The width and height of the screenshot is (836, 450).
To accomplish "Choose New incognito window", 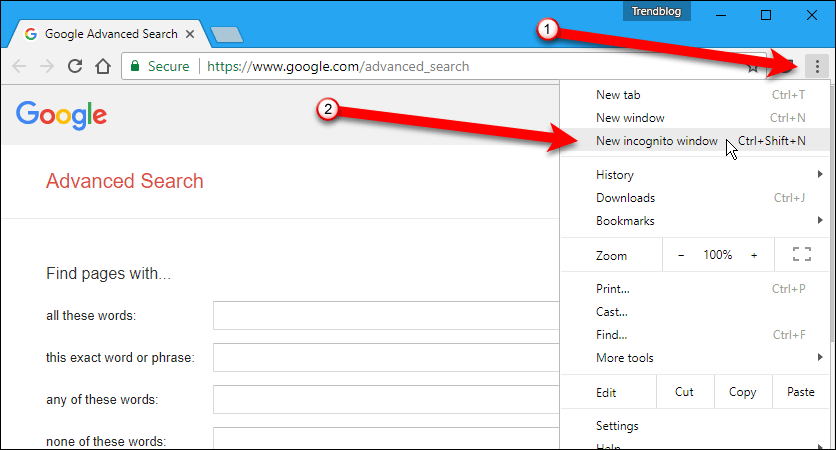I will 695,141.
